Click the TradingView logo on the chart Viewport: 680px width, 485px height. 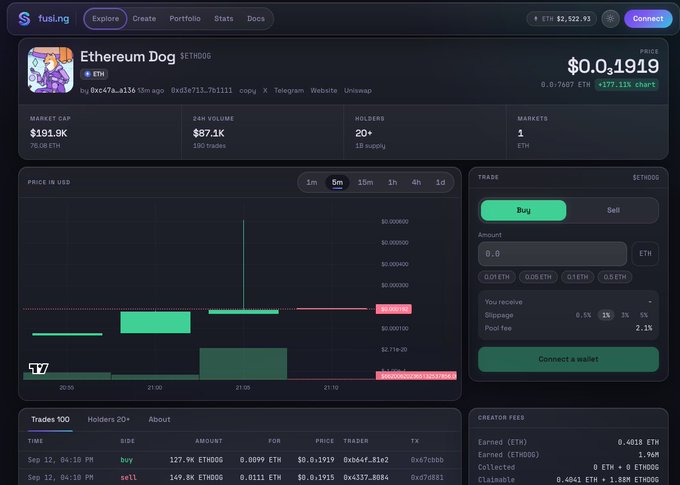pyautogui.click(x=39, y=368)
